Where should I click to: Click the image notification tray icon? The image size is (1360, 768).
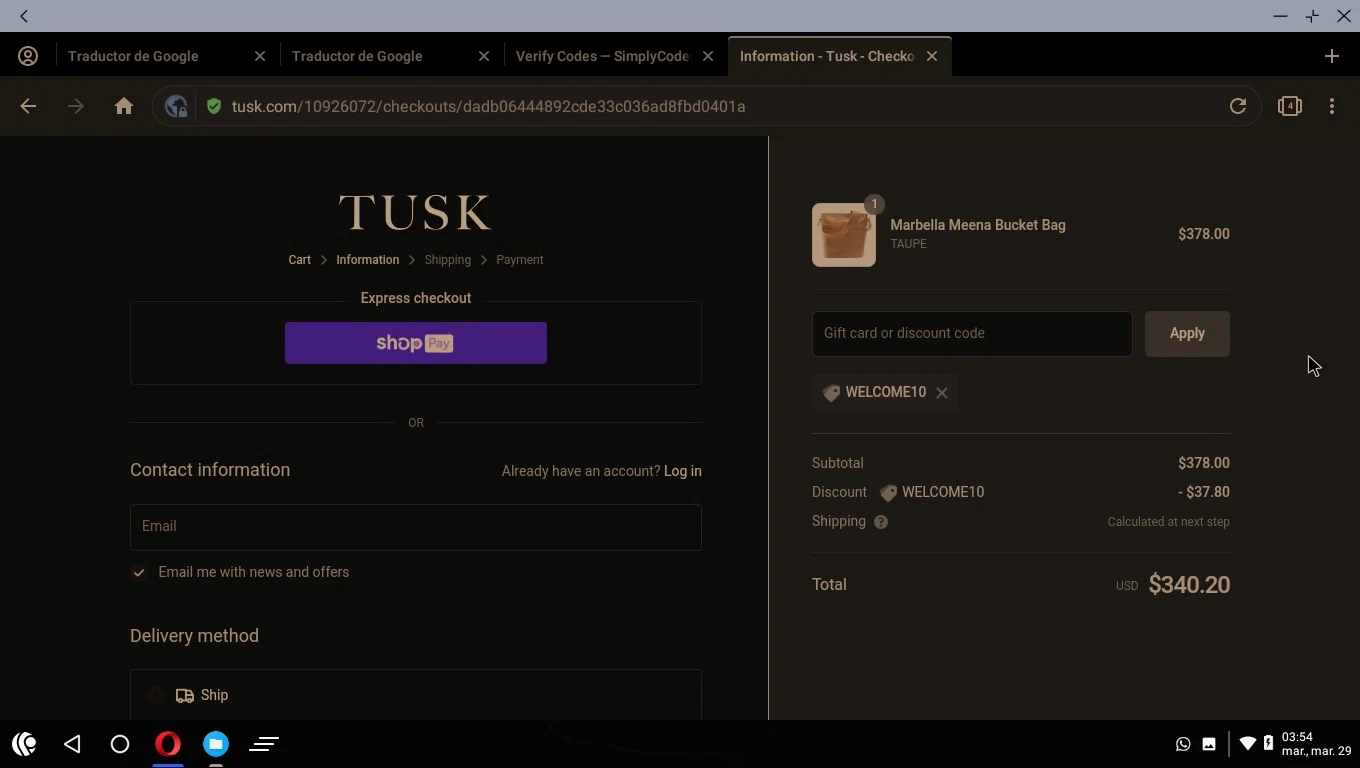point(1209,744)
